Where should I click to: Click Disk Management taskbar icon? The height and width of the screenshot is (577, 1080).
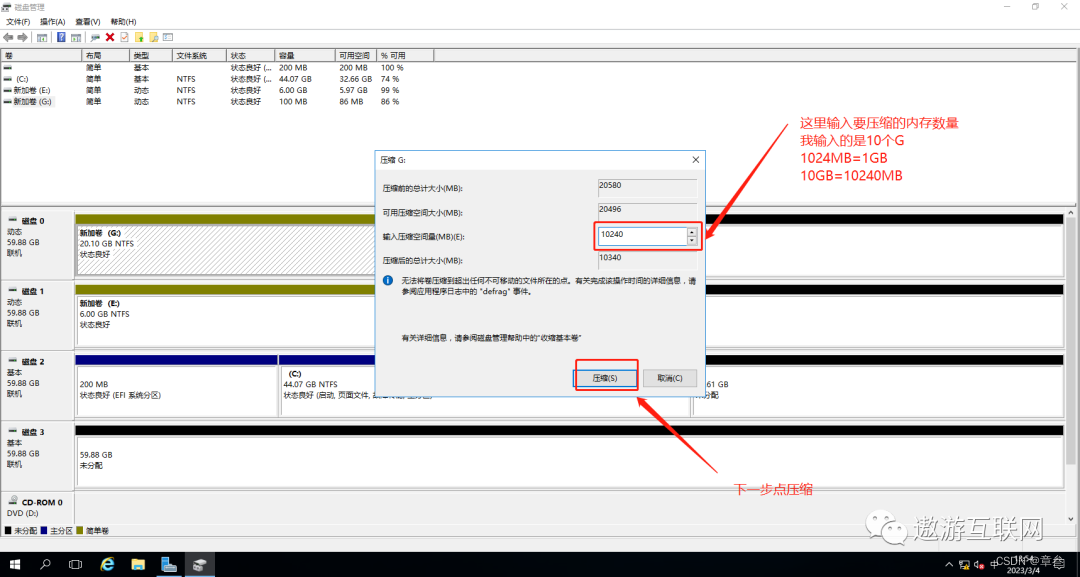(x=200, y=565)
